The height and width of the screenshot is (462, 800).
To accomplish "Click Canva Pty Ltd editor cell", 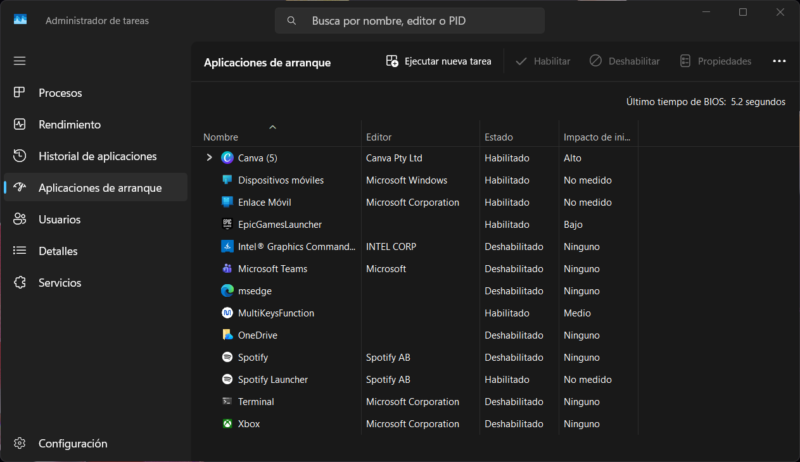I will pyautogui.click(x=394, y=158).
